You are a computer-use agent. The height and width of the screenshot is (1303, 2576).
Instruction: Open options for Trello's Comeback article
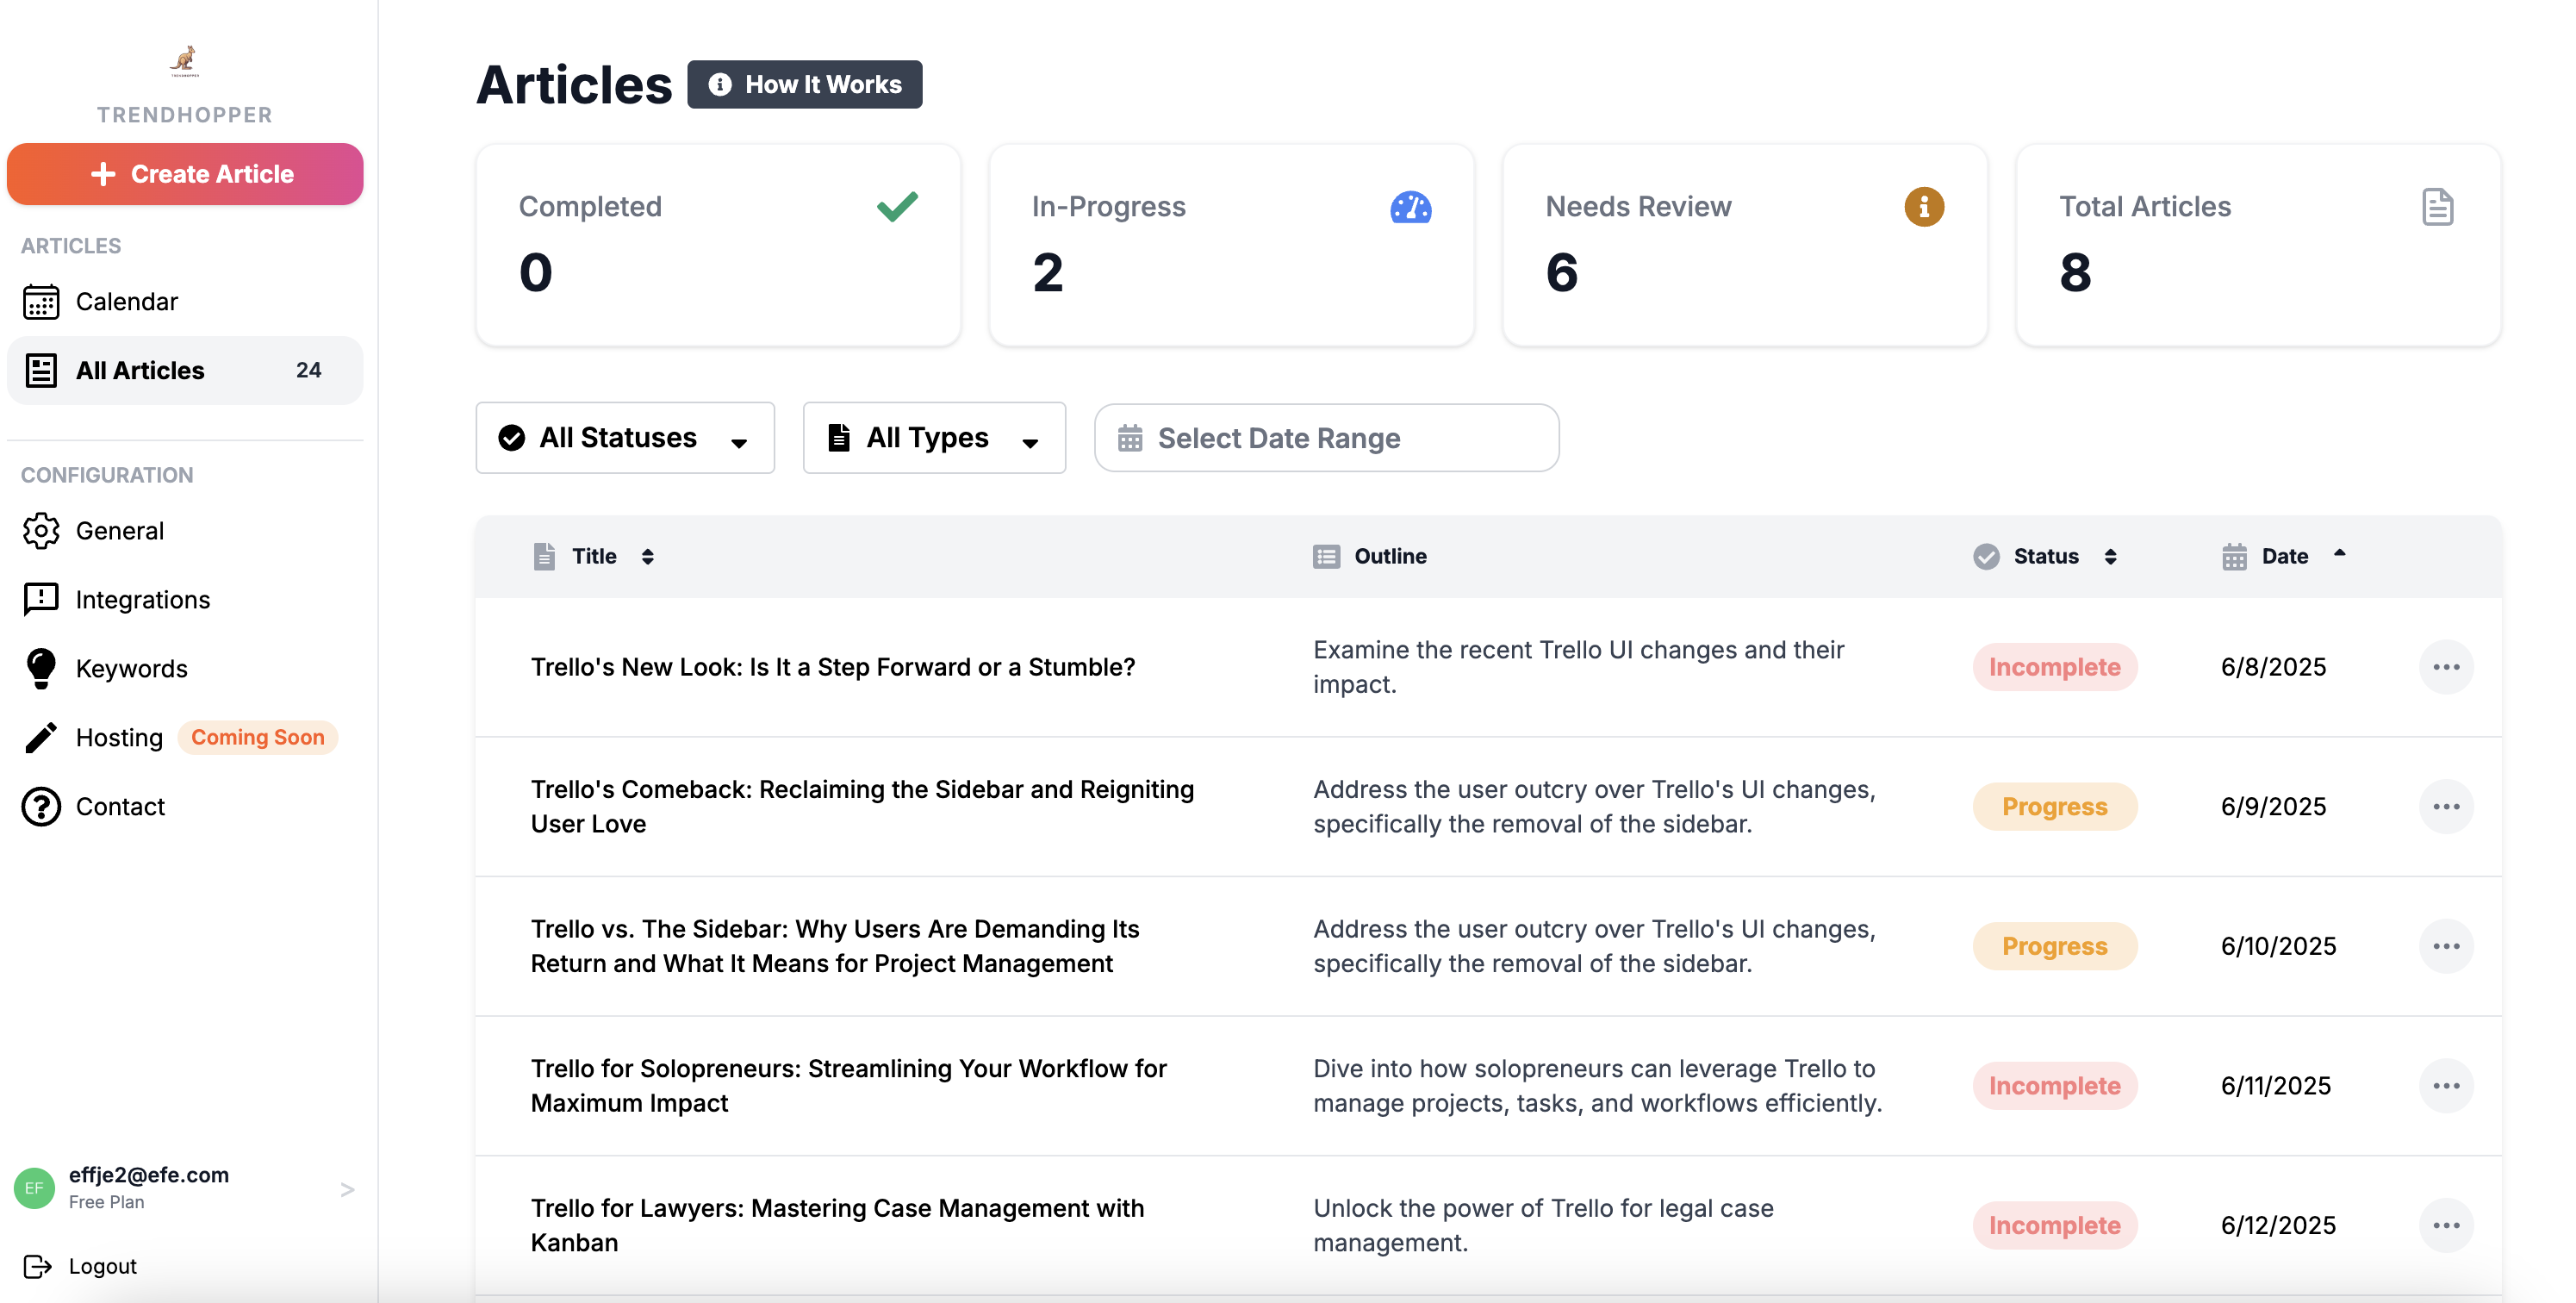[x=2446, y=807]
